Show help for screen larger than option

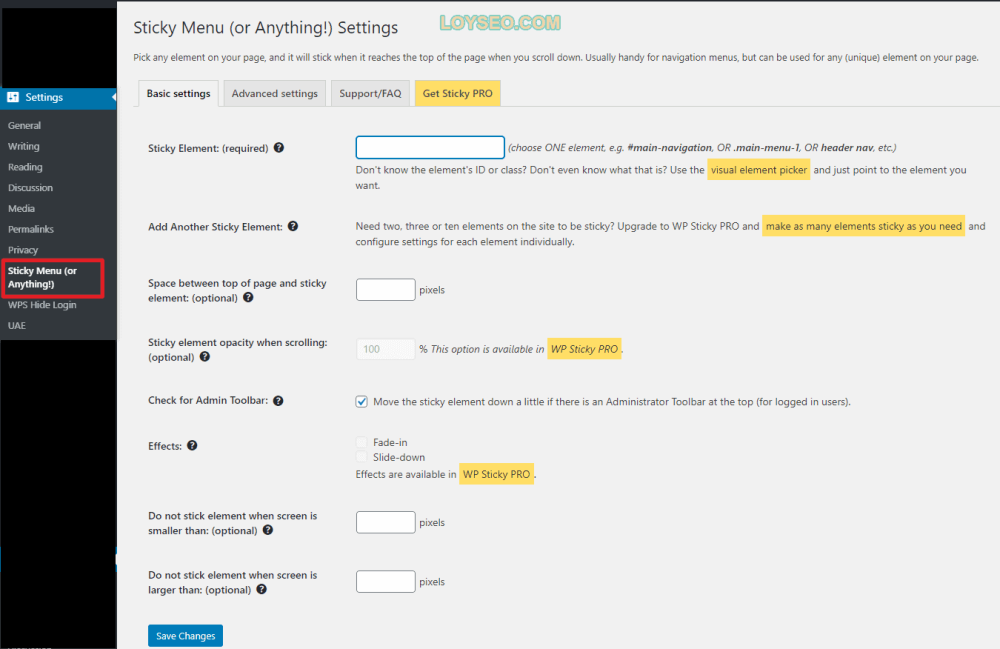261,589
